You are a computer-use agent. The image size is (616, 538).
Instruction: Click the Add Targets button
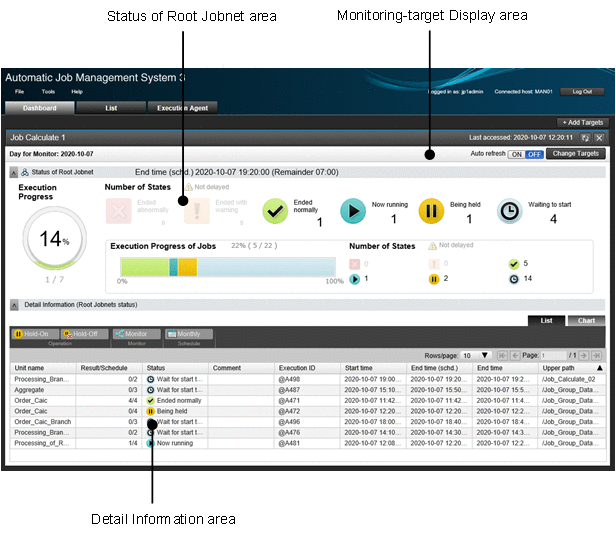[x=582, y=122]
